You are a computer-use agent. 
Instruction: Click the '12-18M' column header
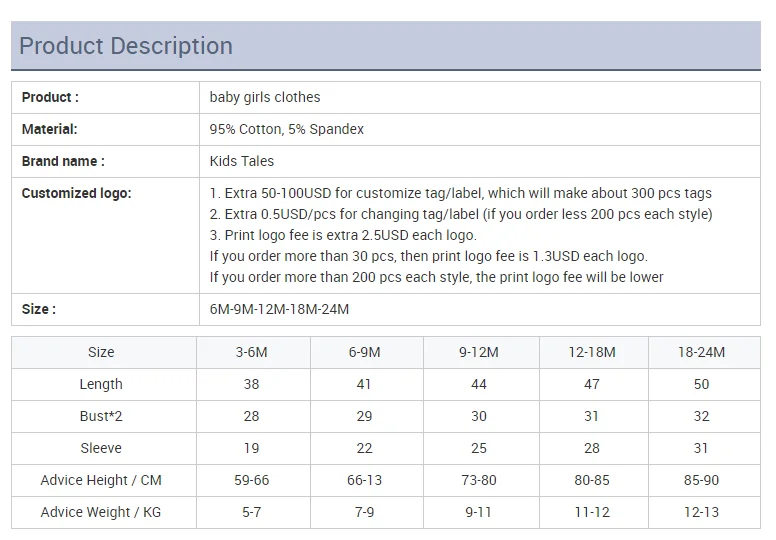tap(593, 352)
